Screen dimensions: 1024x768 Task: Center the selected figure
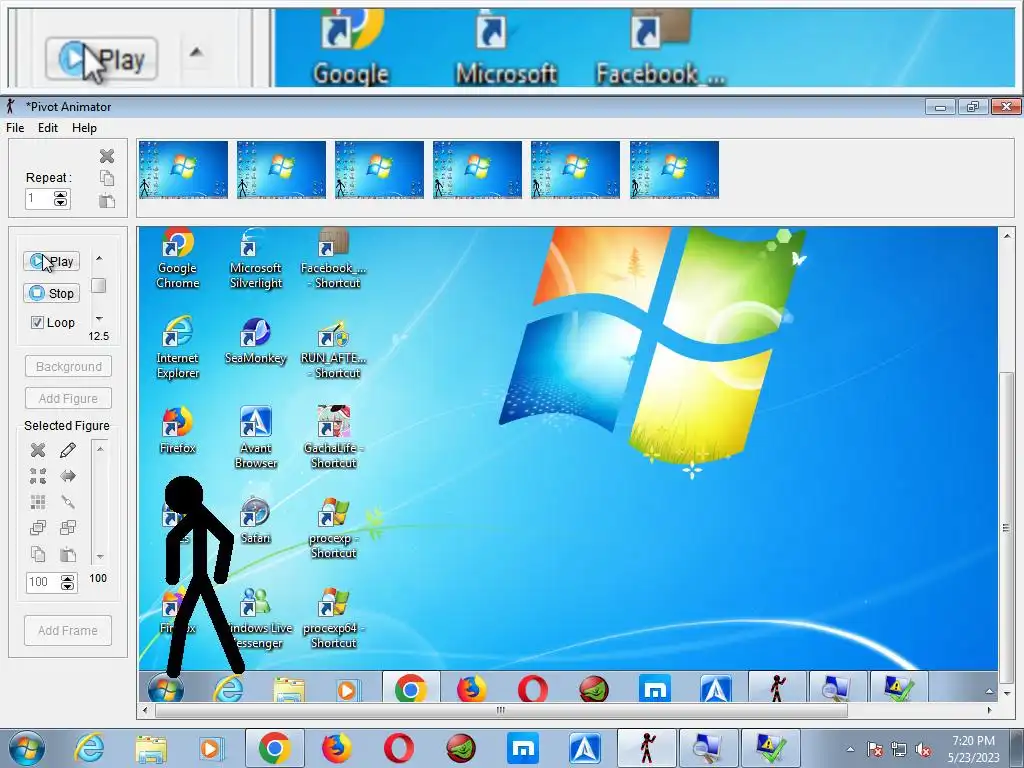click(38, 476)
